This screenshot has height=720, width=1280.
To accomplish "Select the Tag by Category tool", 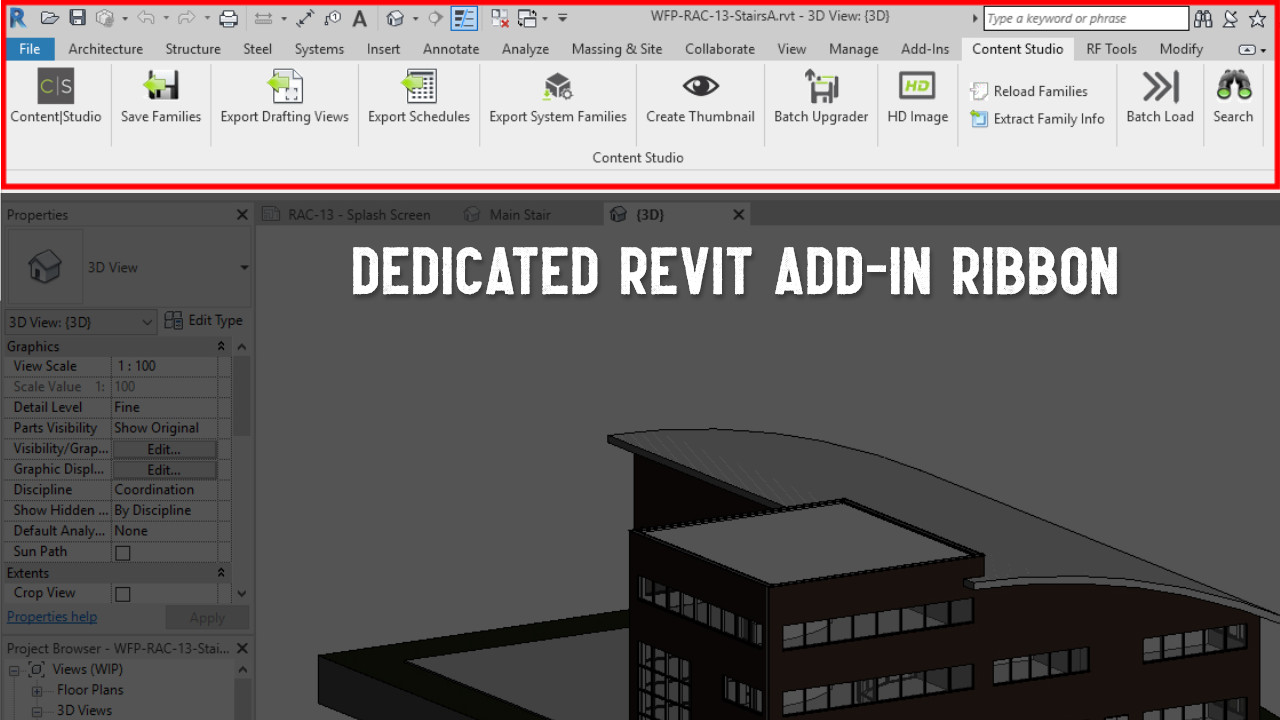I will click(x=333, y=18).
